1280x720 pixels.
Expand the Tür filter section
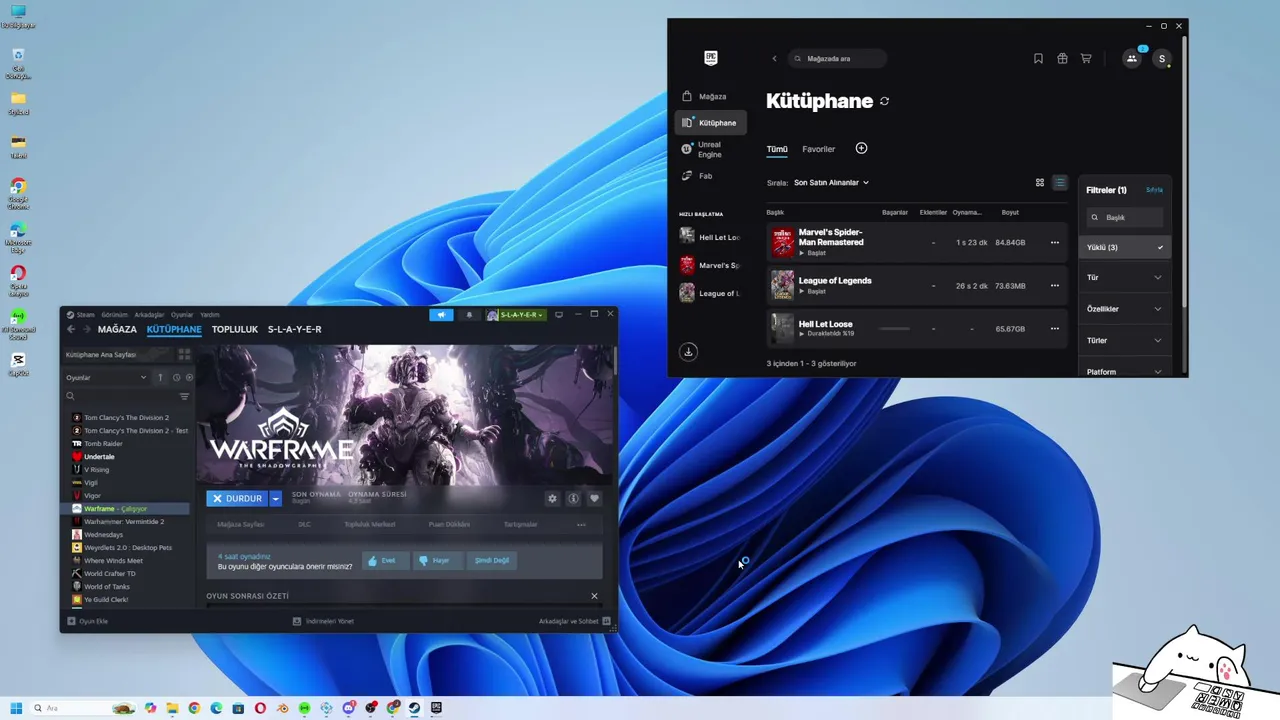click(1124, 278)
